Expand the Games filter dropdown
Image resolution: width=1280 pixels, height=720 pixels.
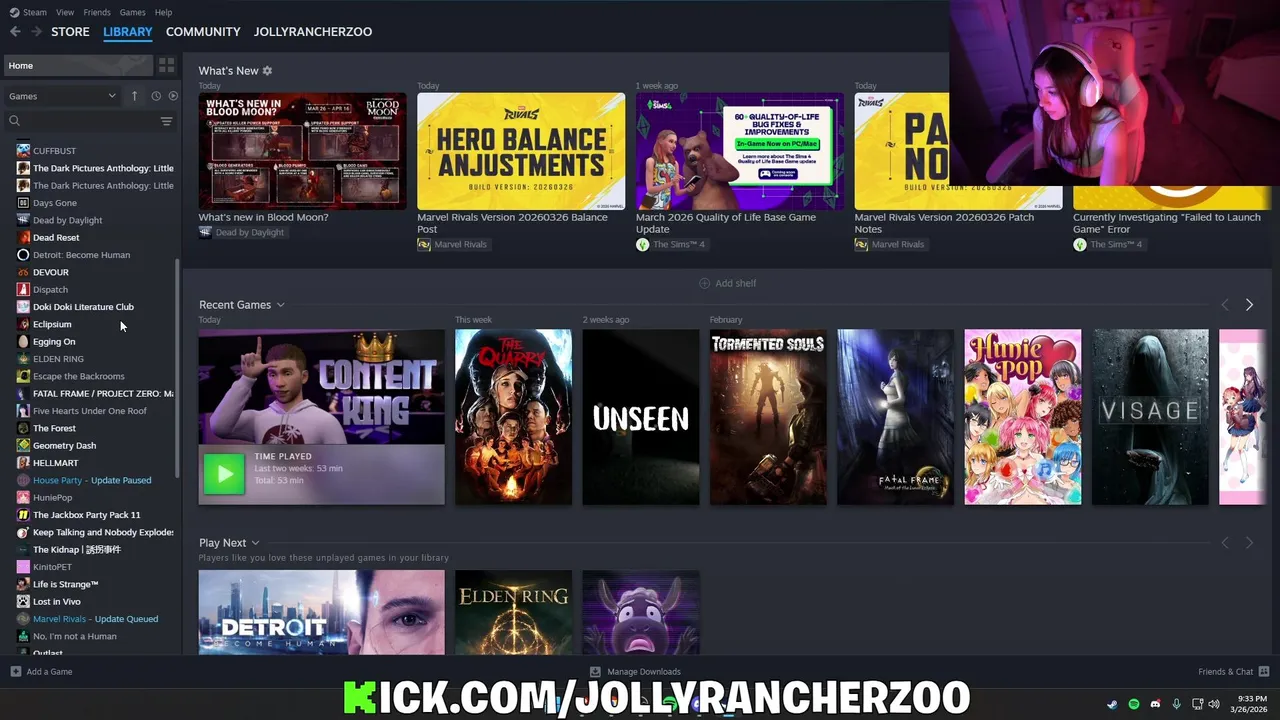click(x=62, y=96)
